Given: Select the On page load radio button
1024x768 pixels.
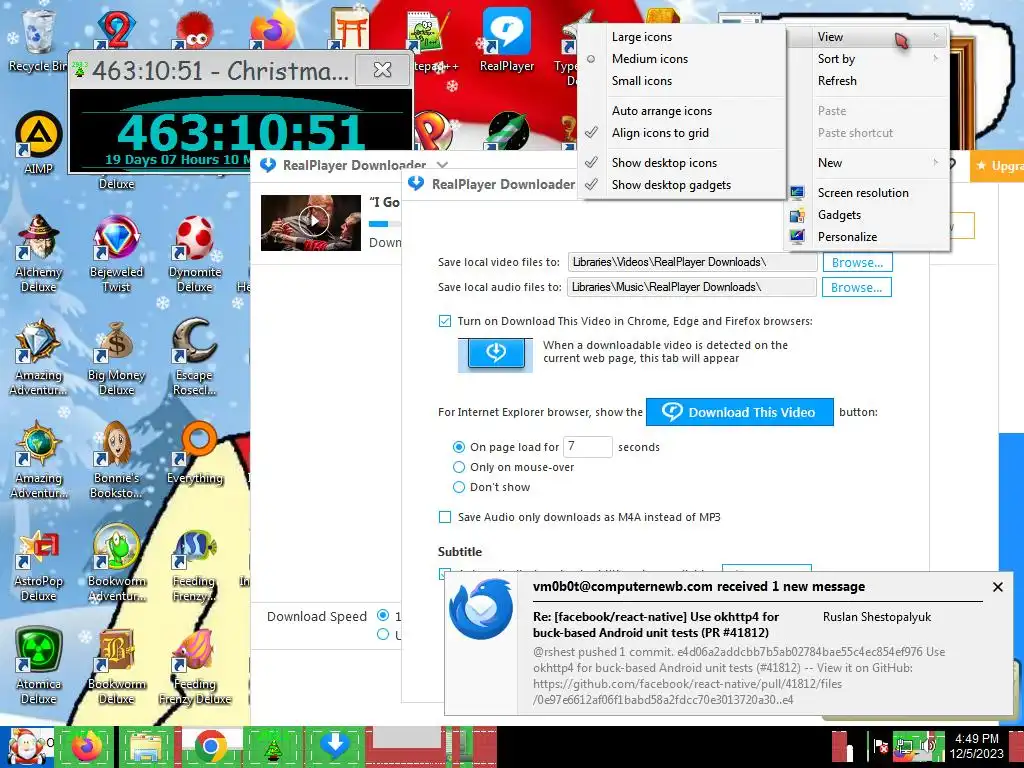Looking at the screenshot, I should click(458, 447).
